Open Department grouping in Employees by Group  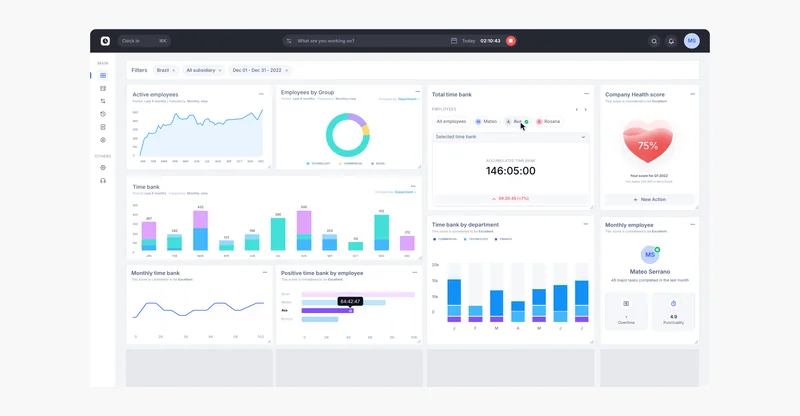[408, 99]
